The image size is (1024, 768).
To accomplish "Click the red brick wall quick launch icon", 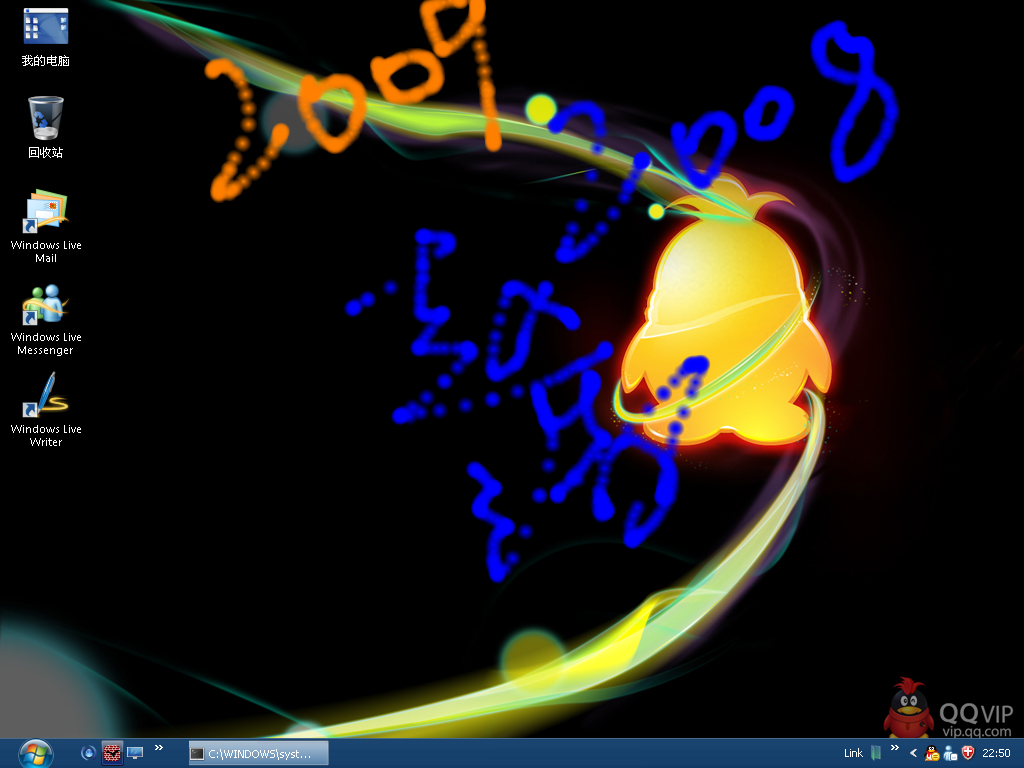I will 112,753.
